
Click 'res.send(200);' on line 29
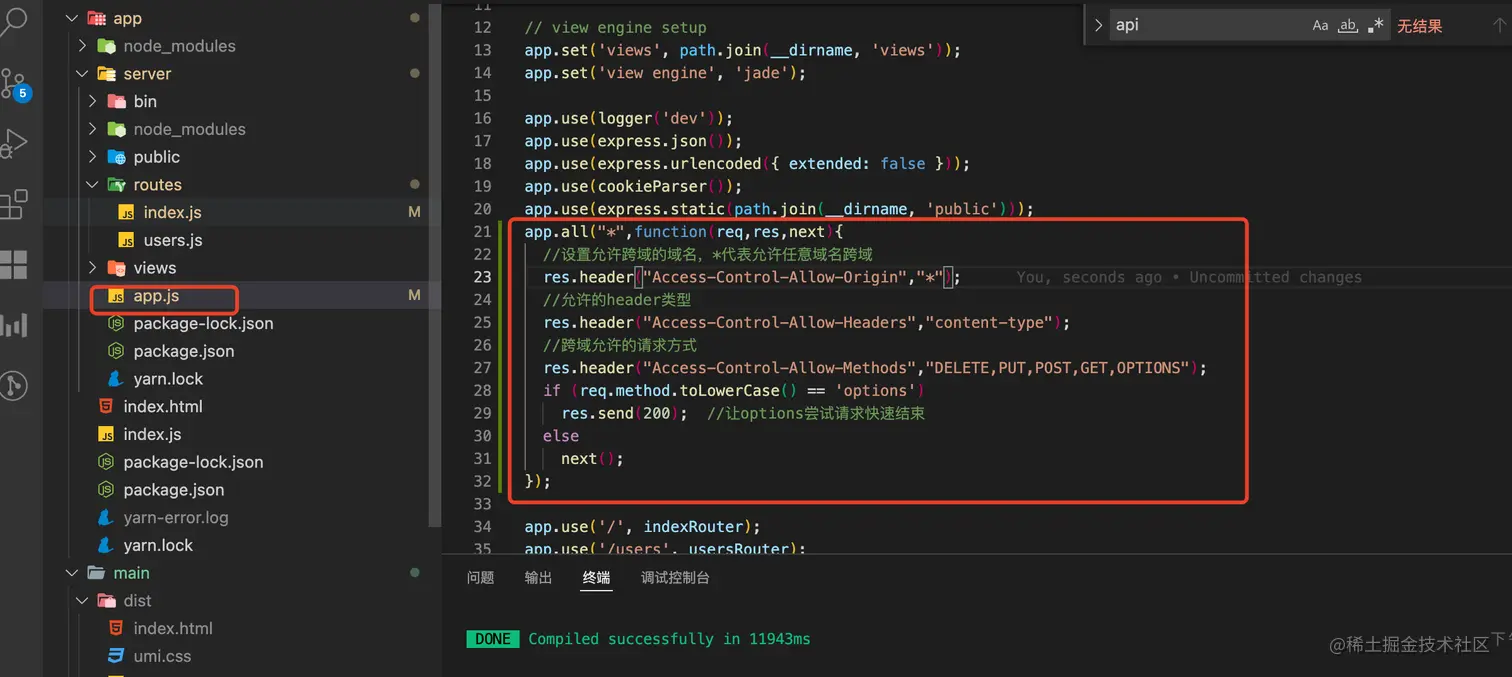click(624, 413)
